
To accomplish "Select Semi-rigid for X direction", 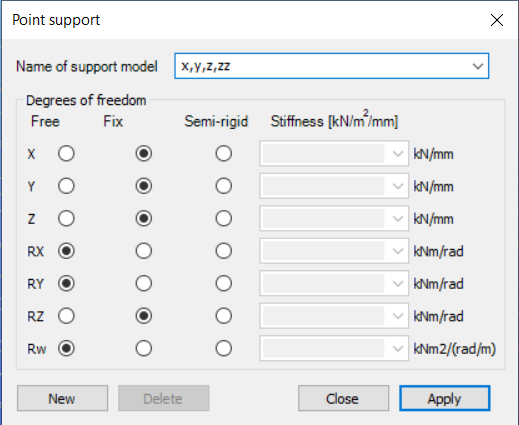I will pyautogui.click(x=223, y=154).
